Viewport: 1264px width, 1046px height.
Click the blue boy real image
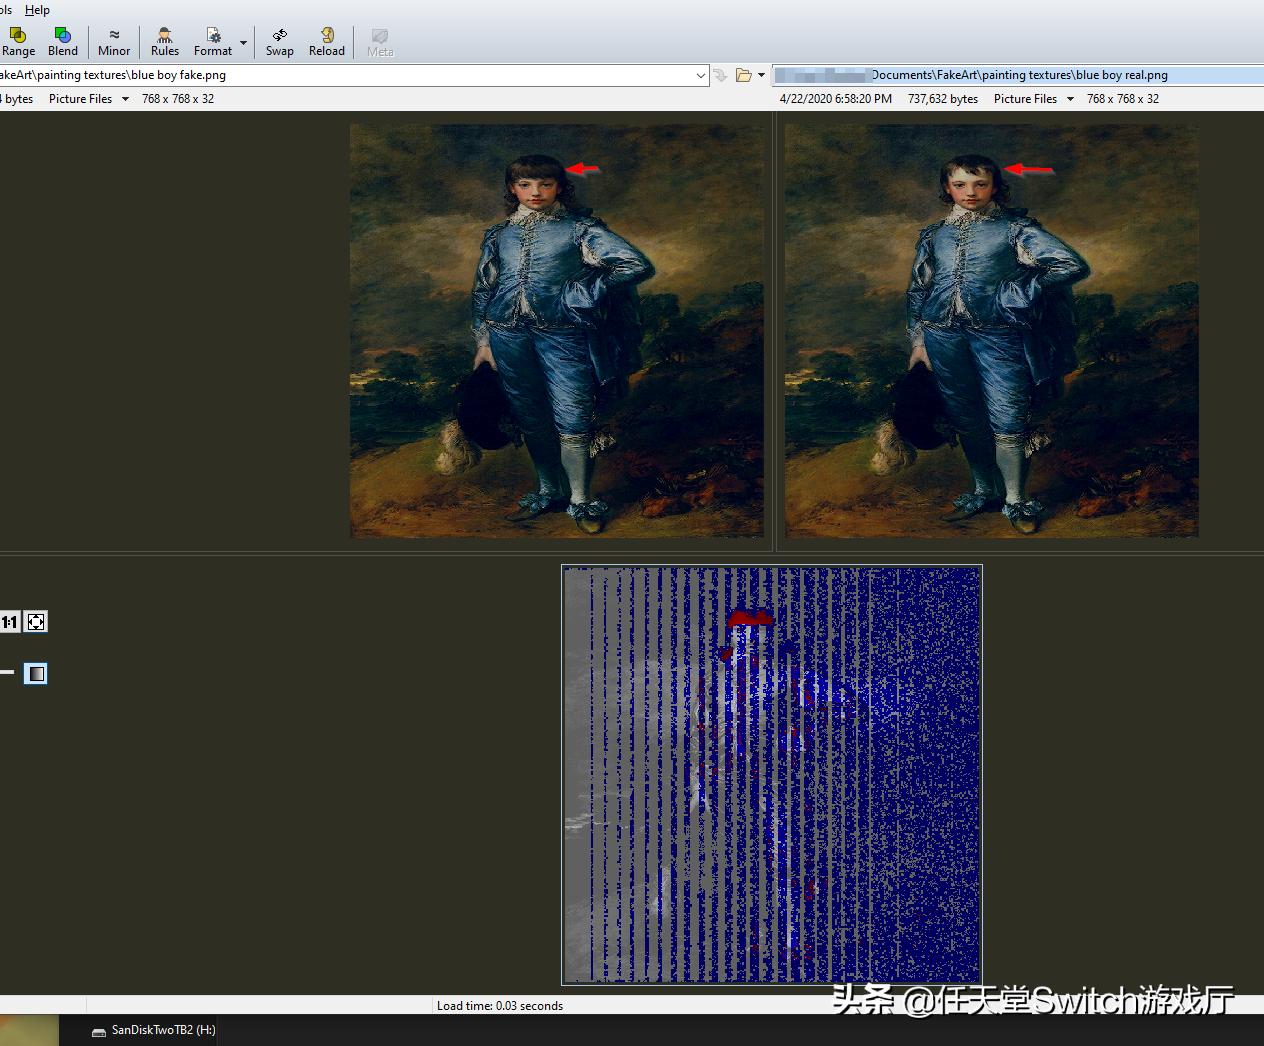991,331
